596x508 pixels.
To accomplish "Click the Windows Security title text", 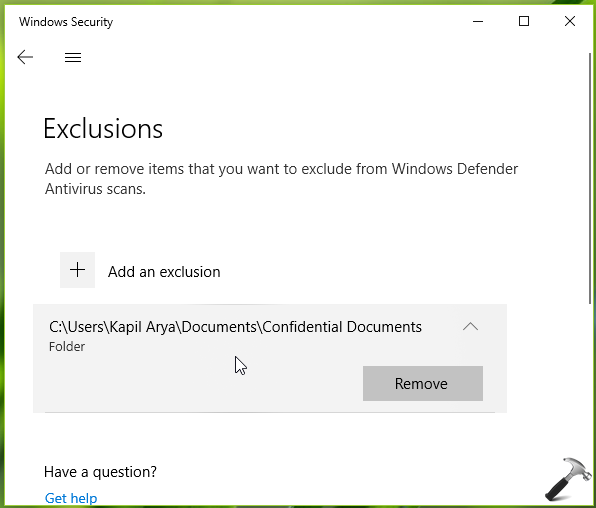I will 66,22.
